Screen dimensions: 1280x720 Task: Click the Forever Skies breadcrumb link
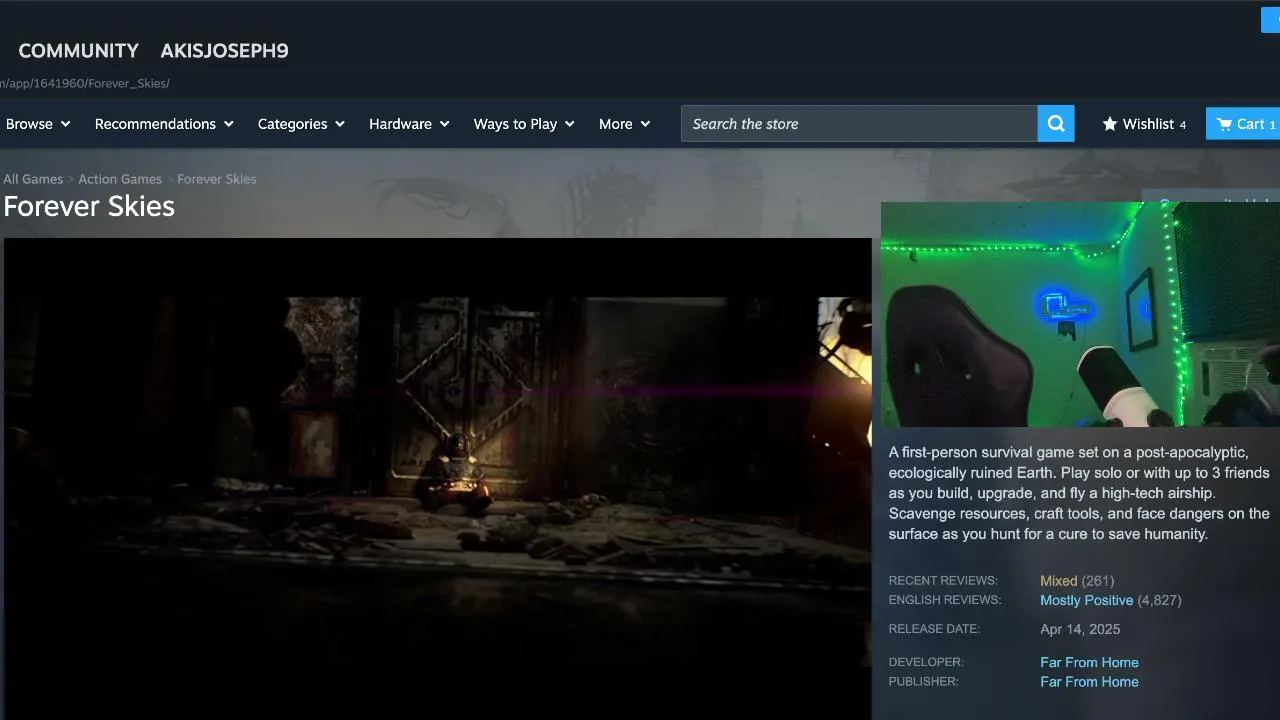217,179
